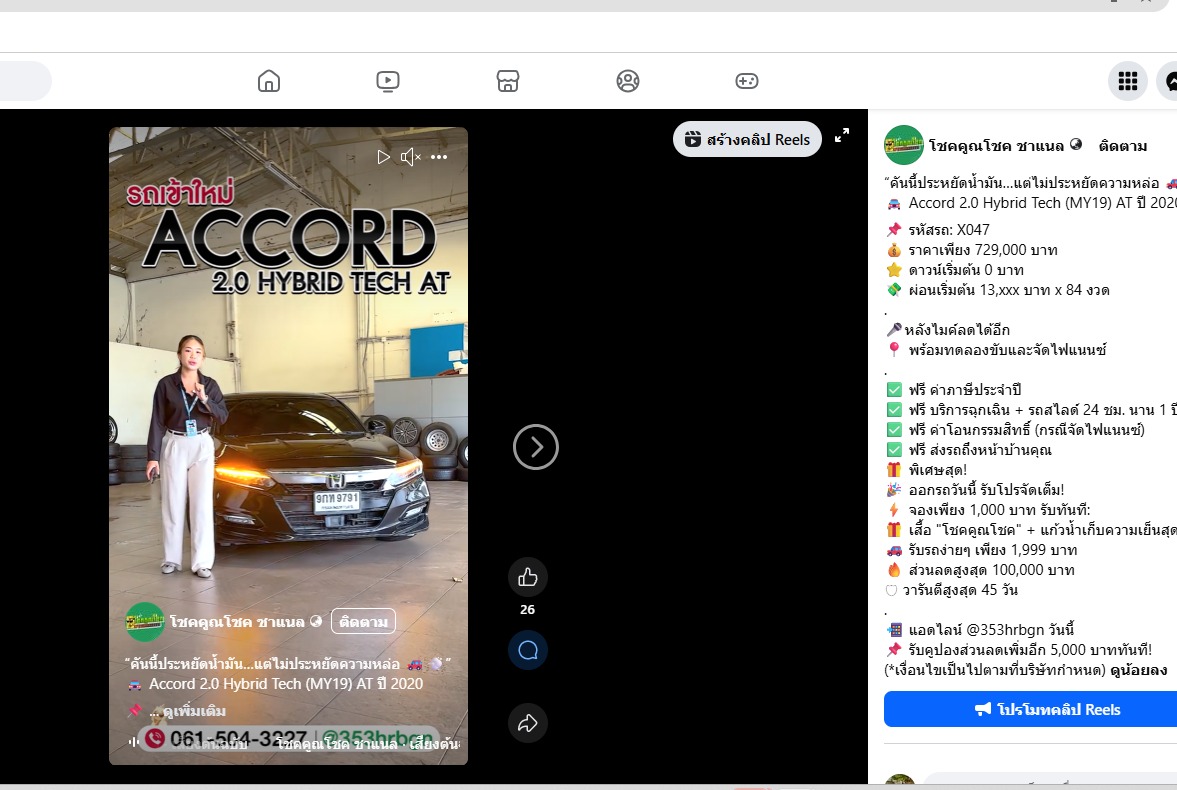The image size is (1177, 790).
Task: Follow the page from the video overlay
Action: (x=363, y=622)
